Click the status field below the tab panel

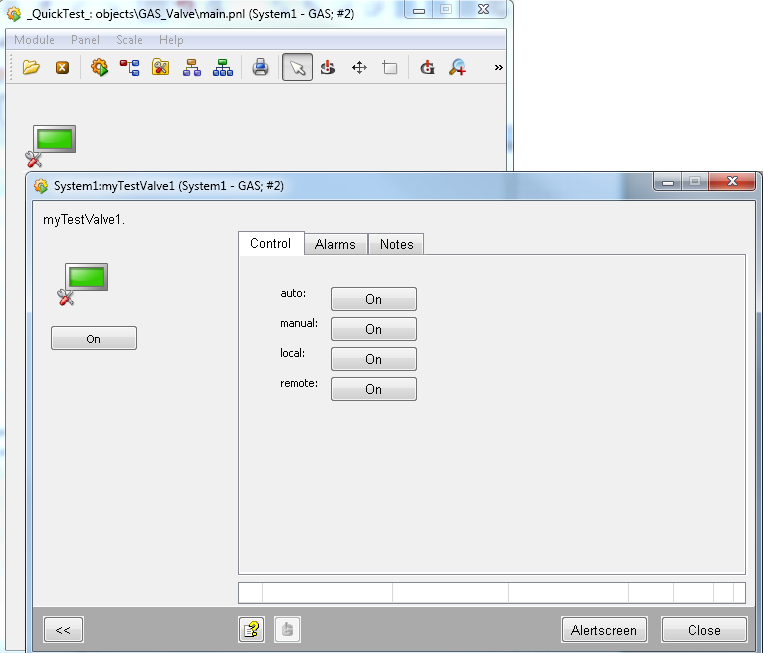pyautogui.click(x=491, y=592)
